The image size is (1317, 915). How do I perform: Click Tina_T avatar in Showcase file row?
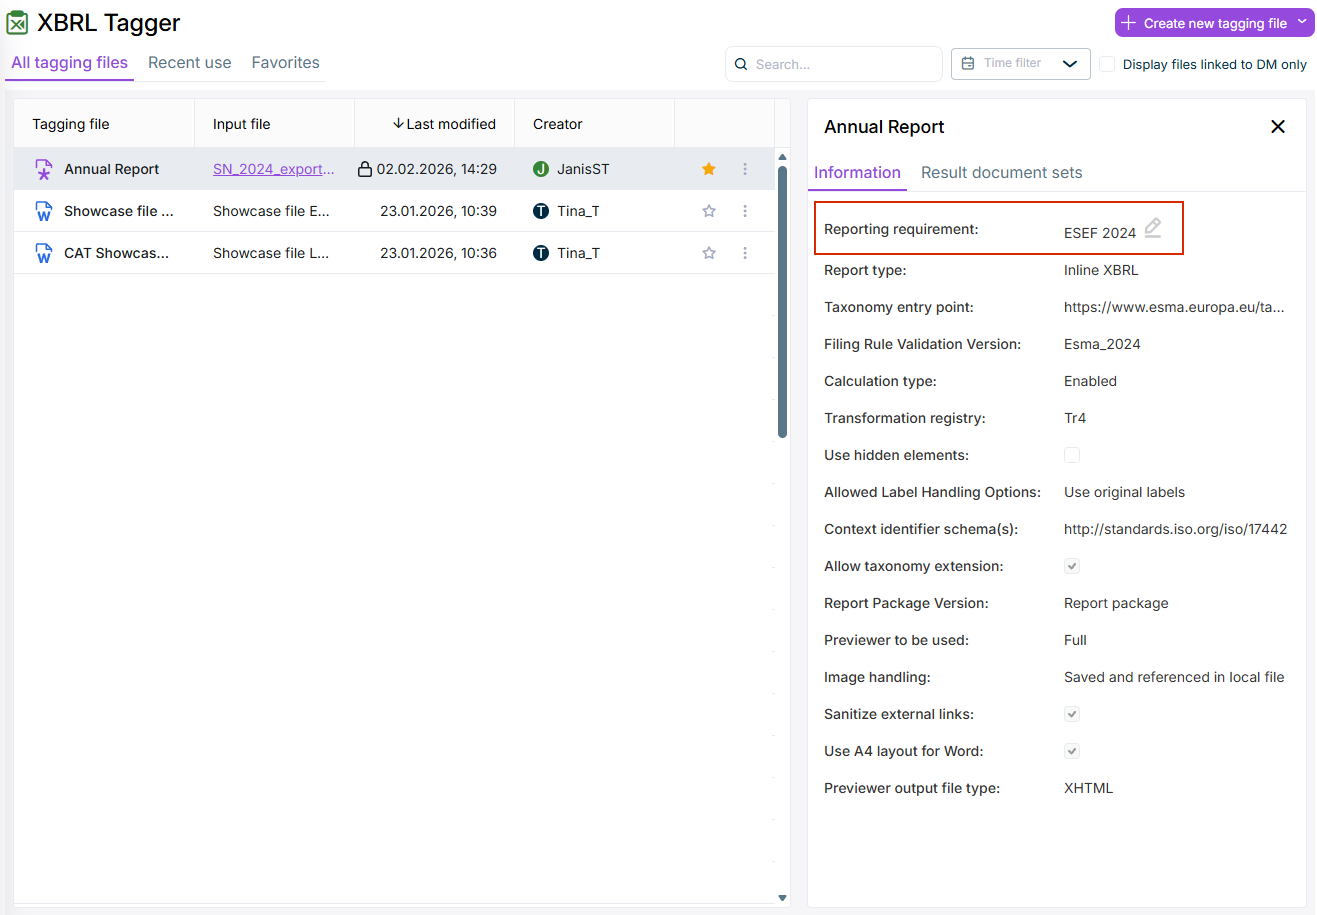coord(541,211)
